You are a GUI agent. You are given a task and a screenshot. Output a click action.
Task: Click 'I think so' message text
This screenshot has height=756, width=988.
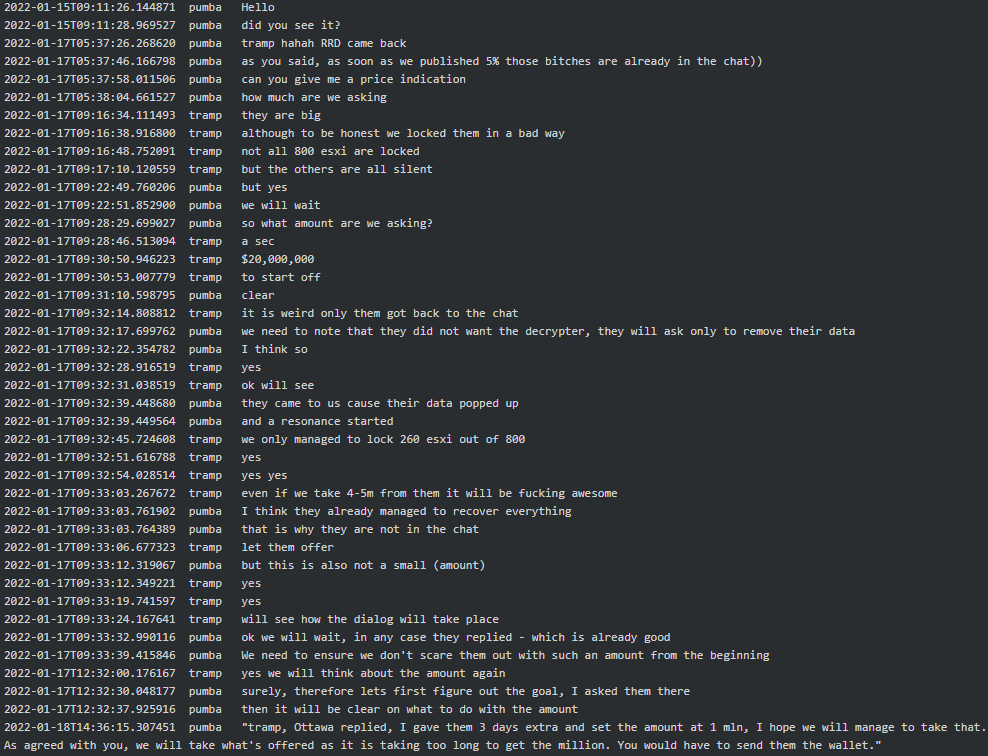[x=274, y=349]
